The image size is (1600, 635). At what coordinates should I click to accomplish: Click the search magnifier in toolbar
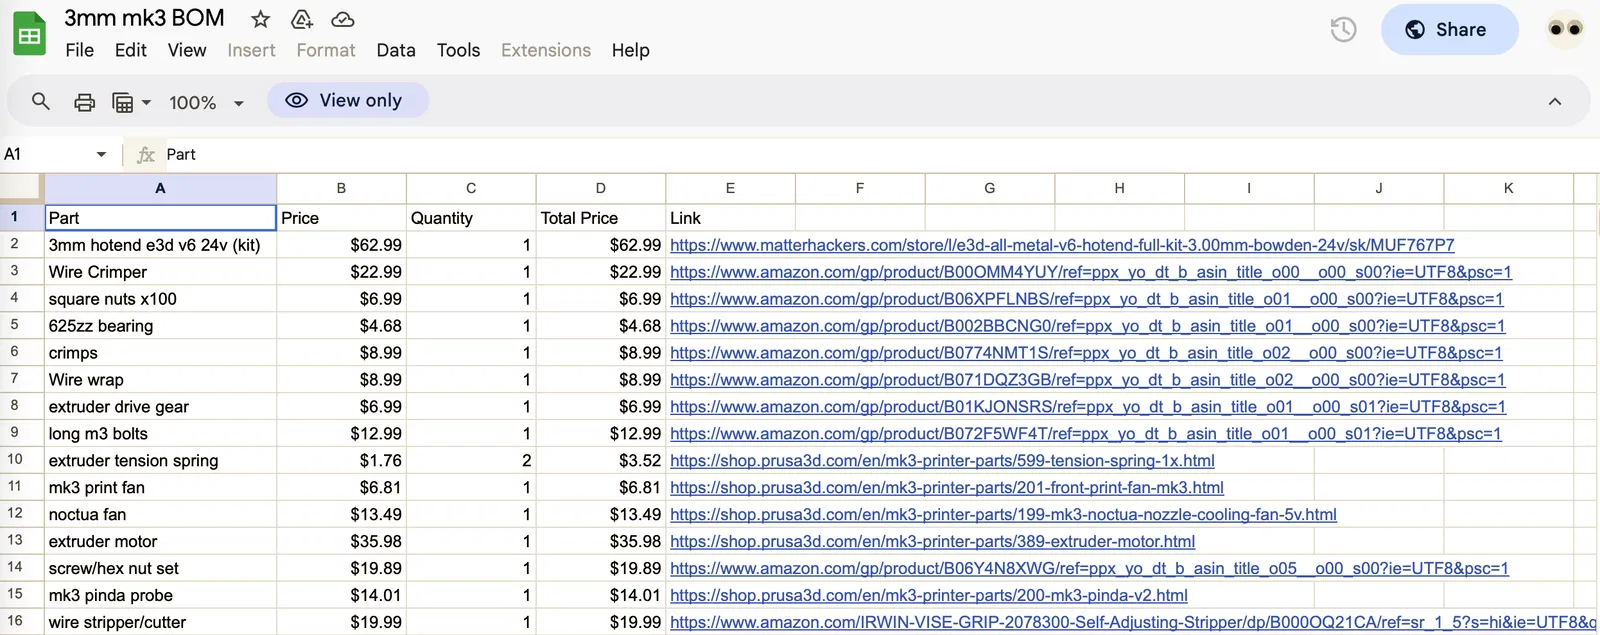pos(41,102)
